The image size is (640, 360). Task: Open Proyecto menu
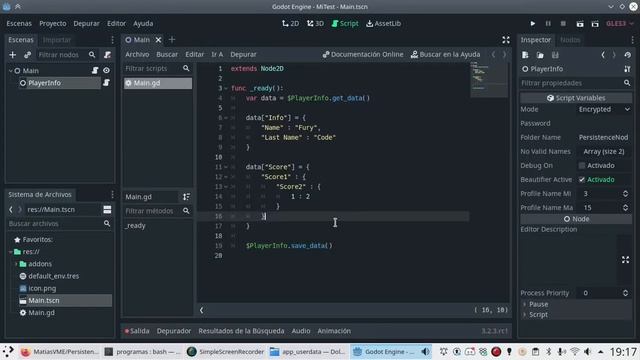click(x=53, y=24)
